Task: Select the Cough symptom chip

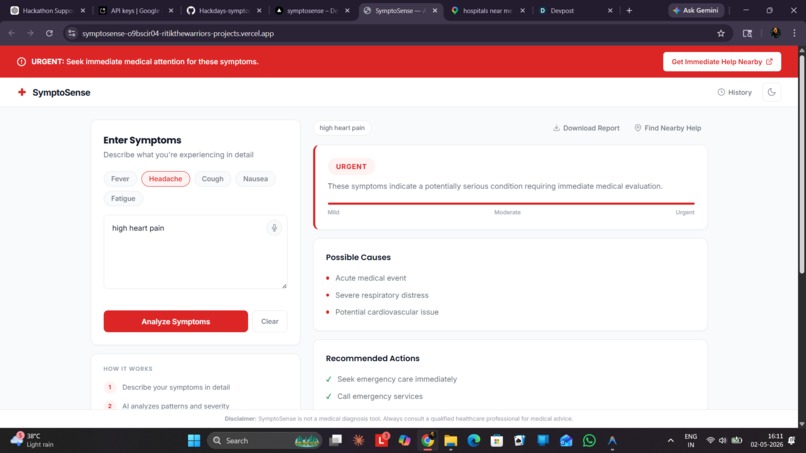Action: [212, 179]
